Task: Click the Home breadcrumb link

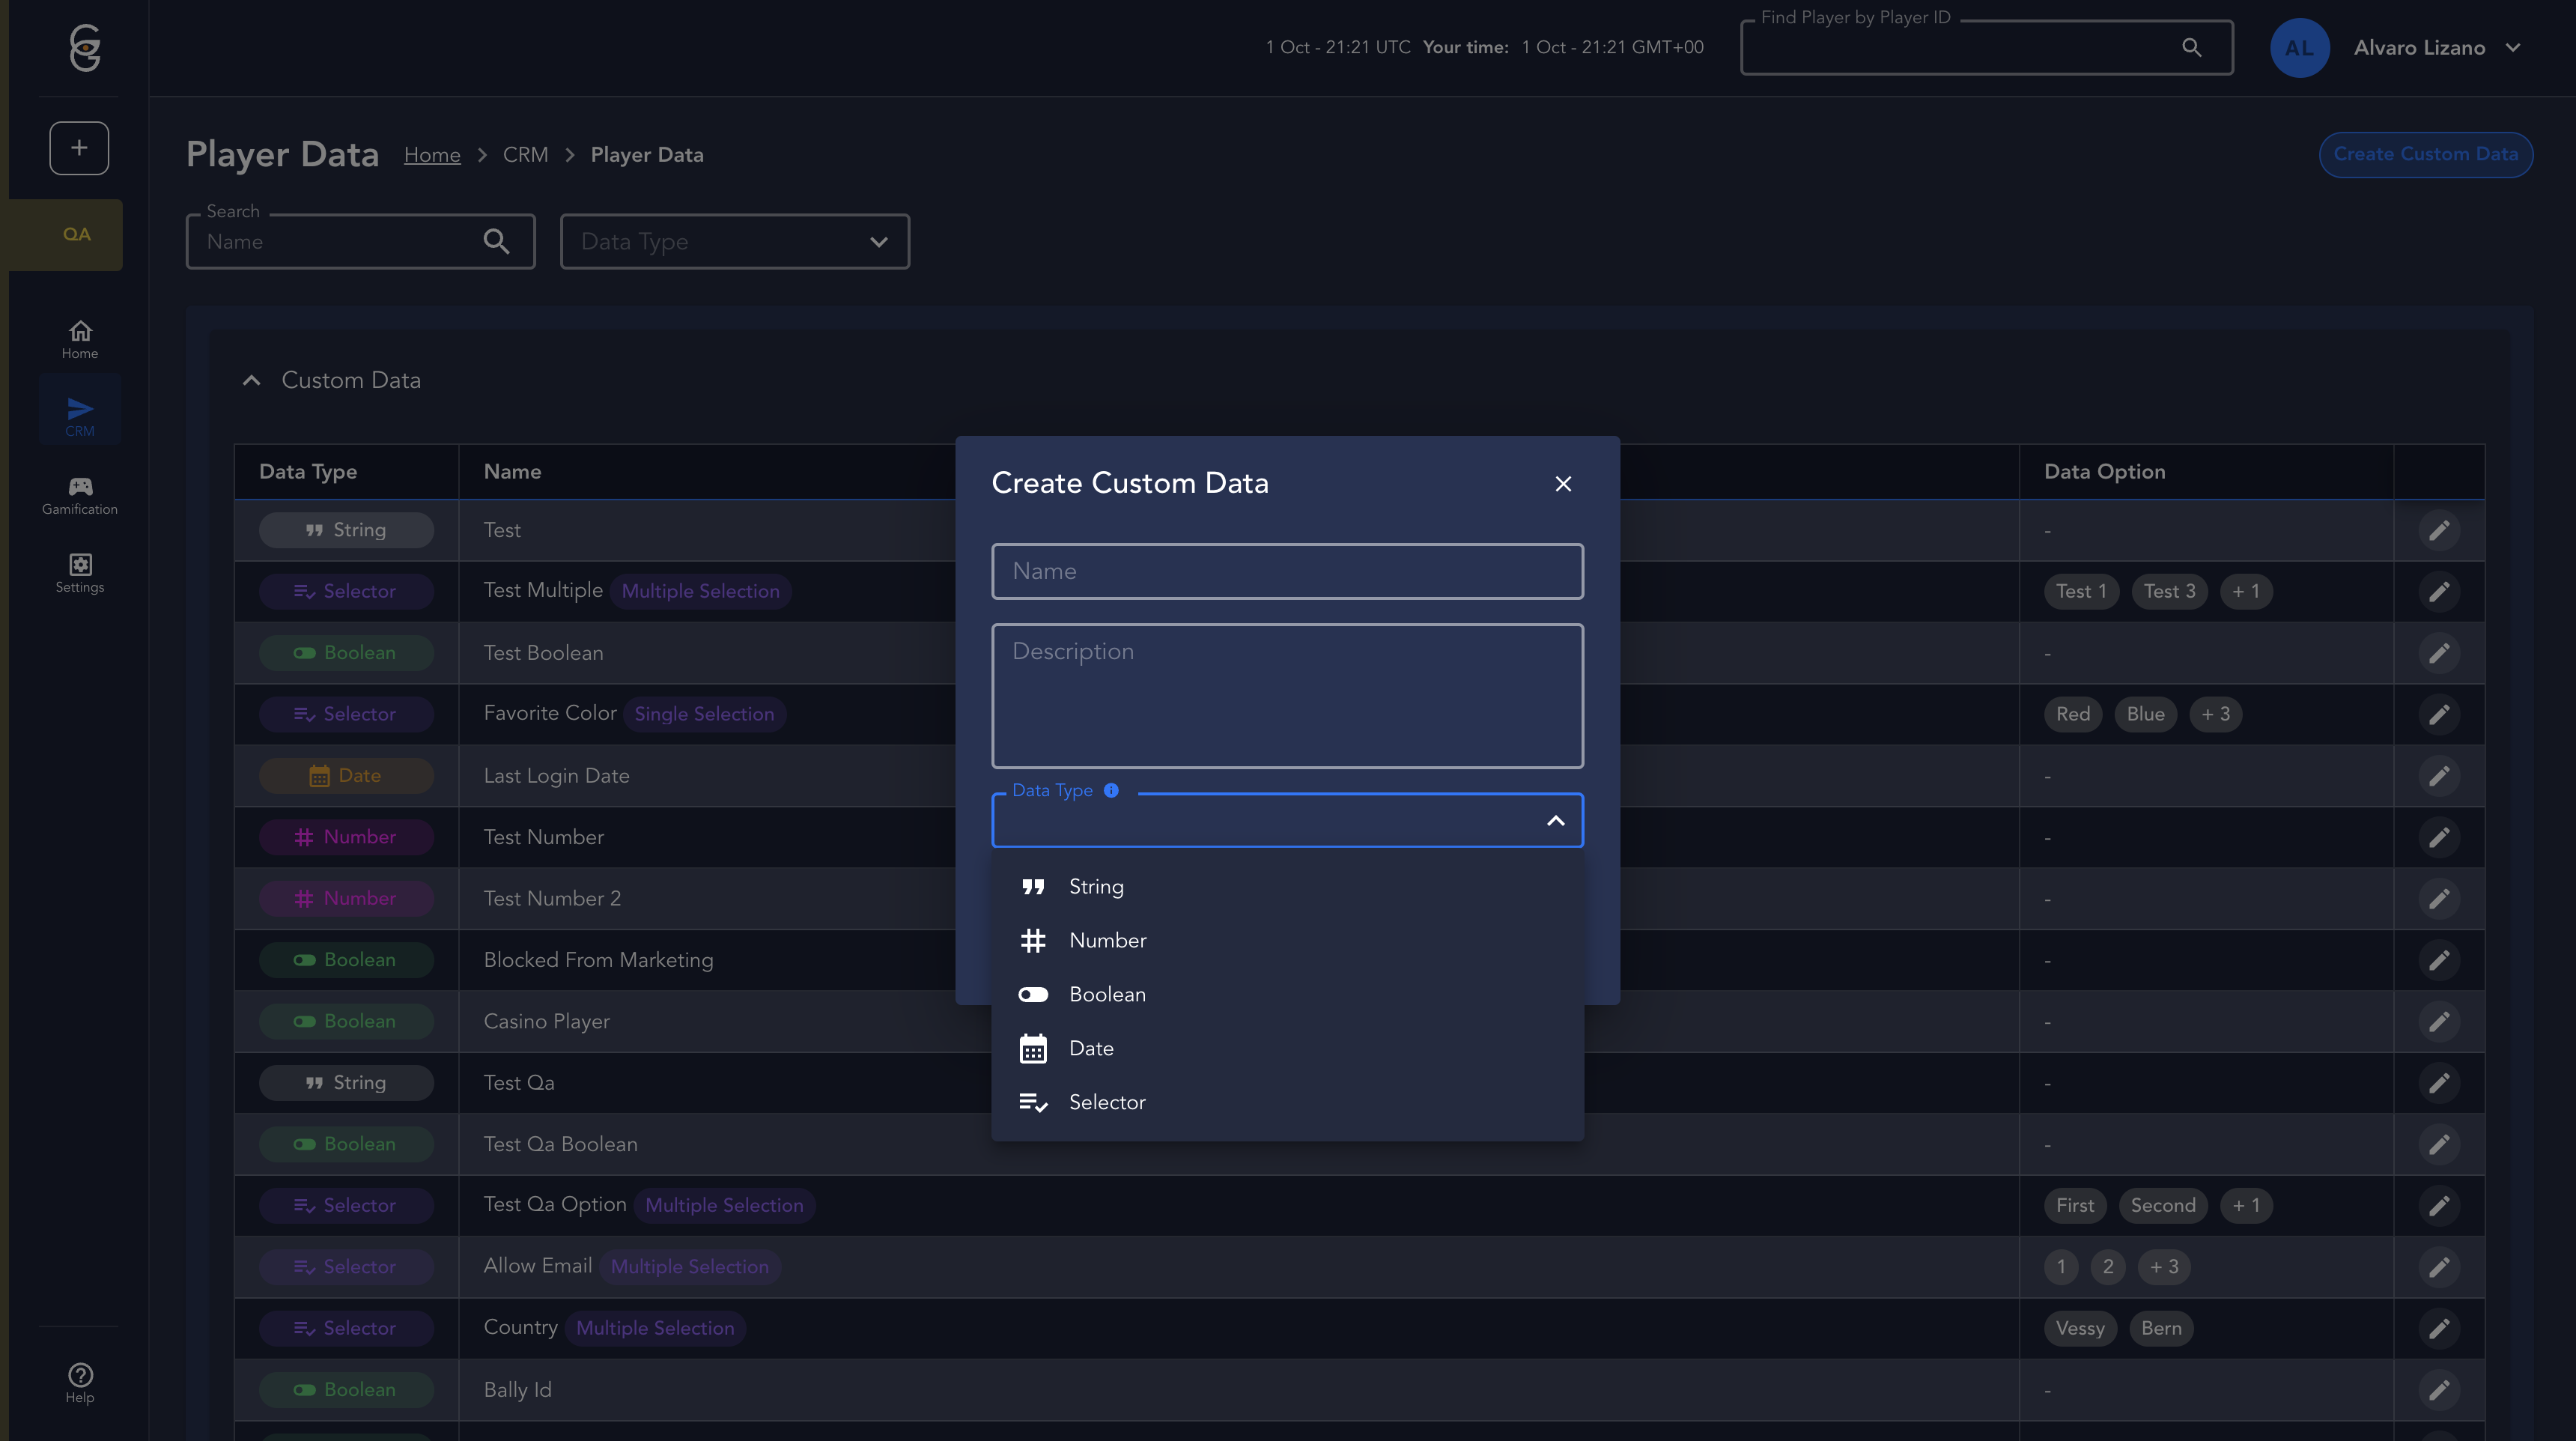Action: pyautogui.click(x=432, y=155)
